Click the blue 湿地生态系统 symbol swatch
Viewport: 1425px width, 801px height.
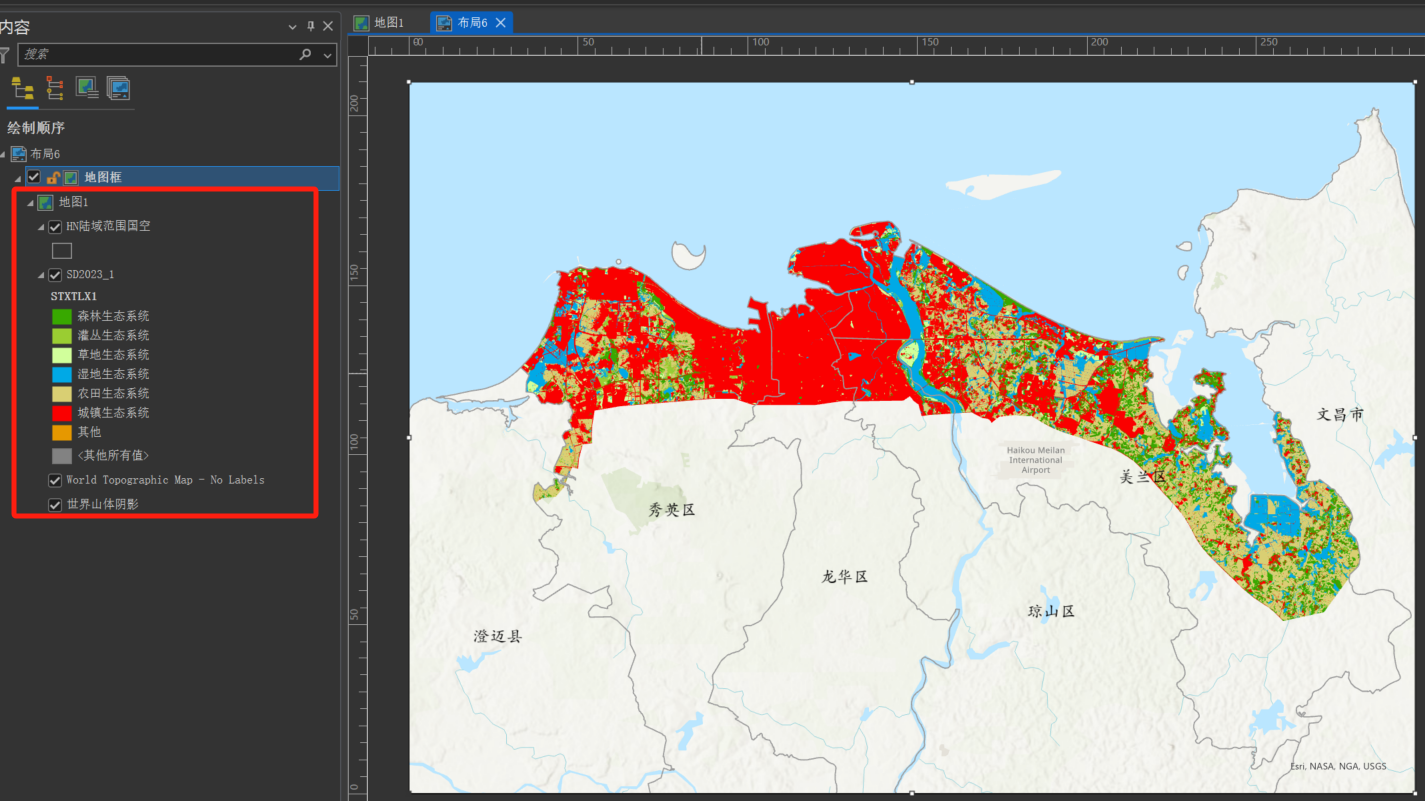pyautogui.click(x=62, y=374)
